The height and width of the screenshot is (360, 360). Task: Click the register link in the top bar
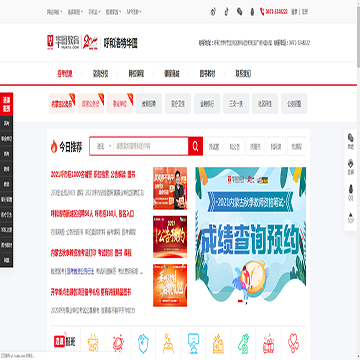coord(305,12)
